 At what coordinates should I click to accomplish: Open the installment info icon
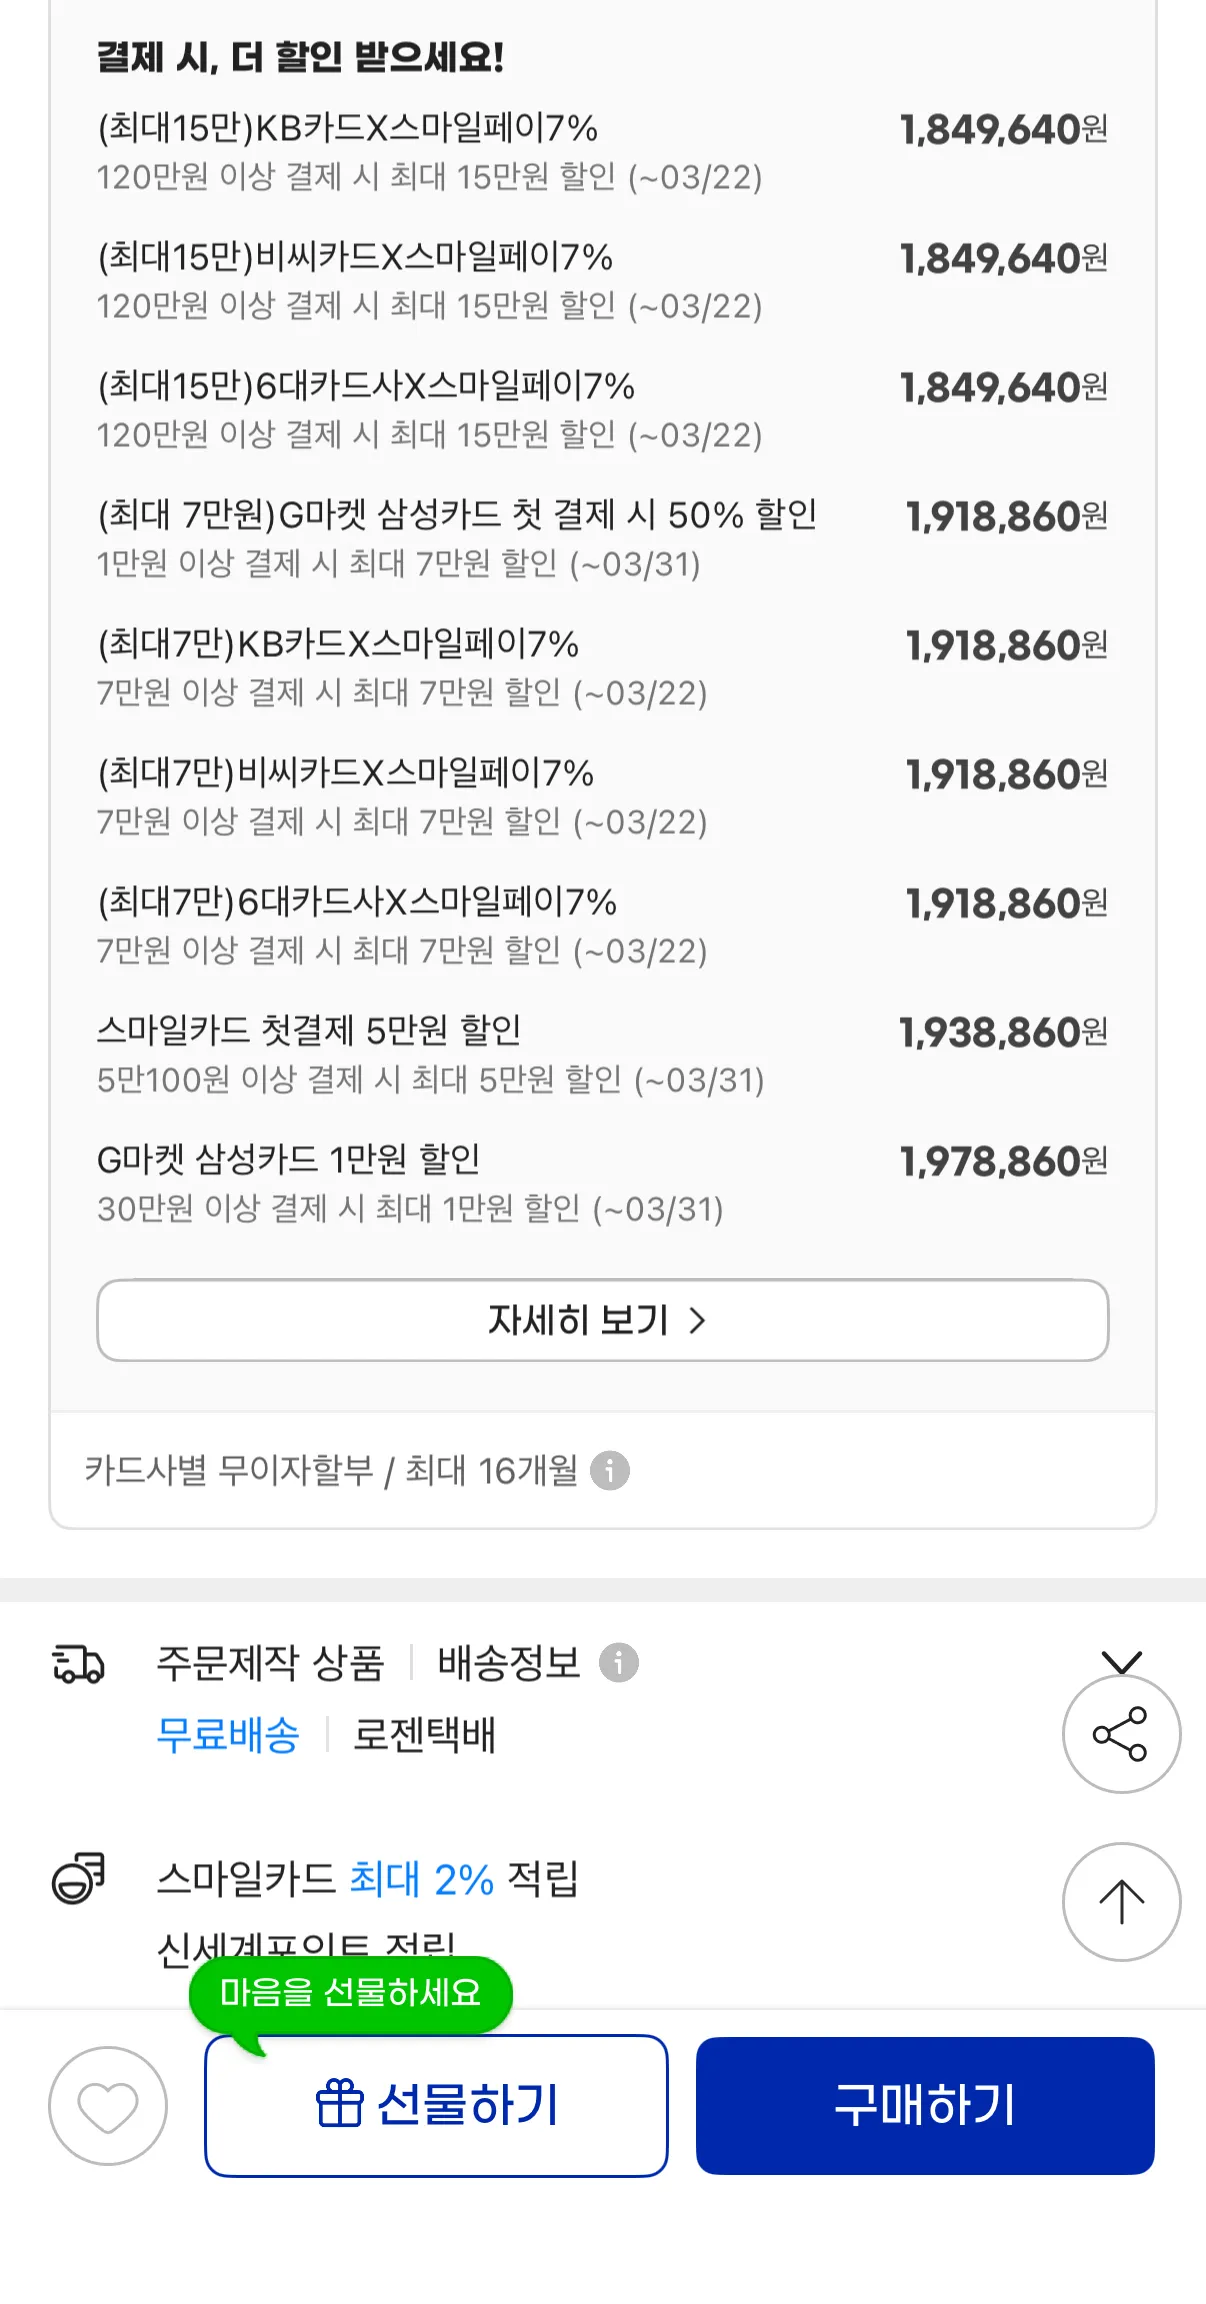610,1470
